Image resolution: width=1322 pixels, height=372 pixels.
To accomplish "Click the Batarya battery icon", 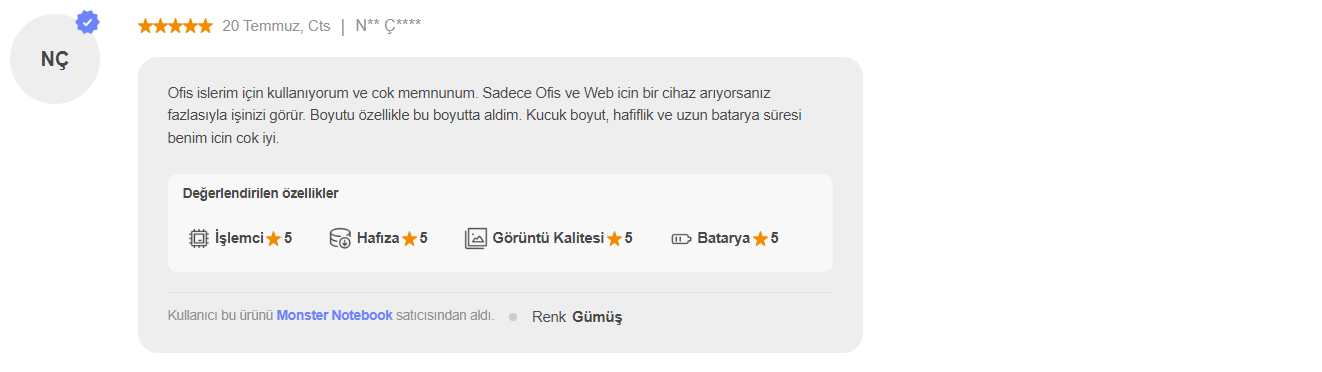I will (681, 239).
